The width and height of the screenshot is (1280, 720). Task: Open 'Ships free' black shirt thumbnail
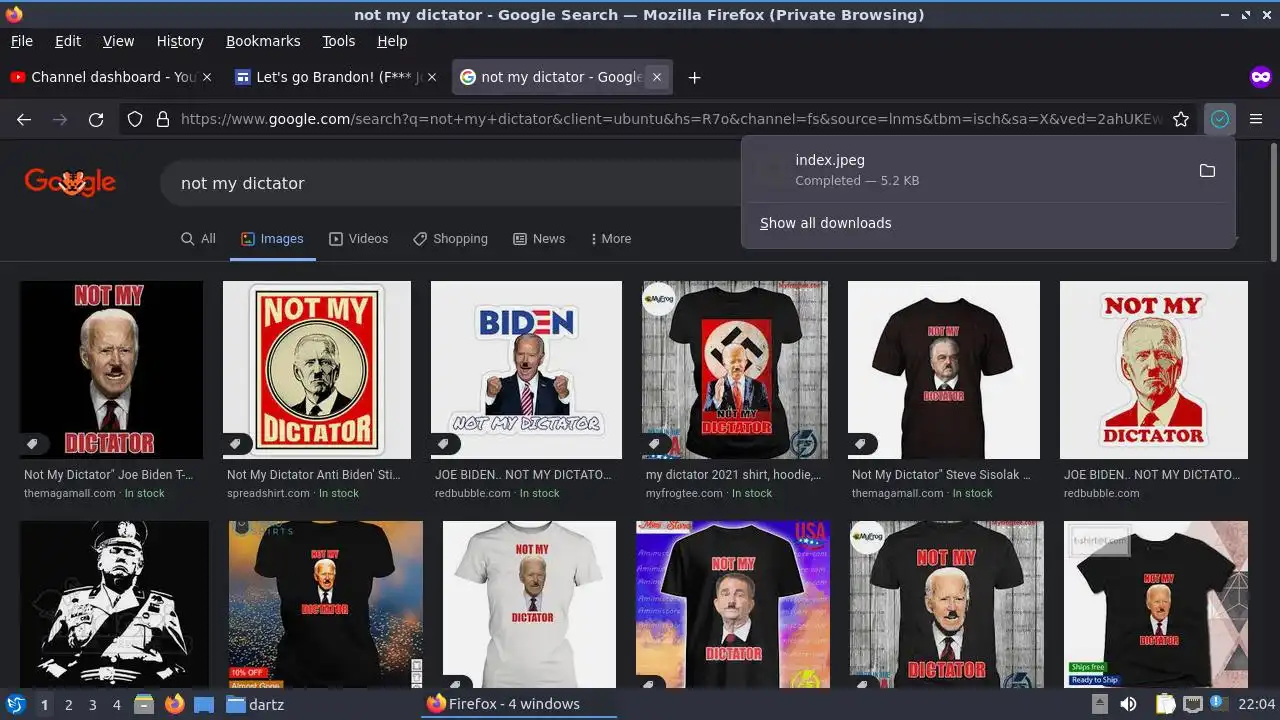pos(1155,604)
